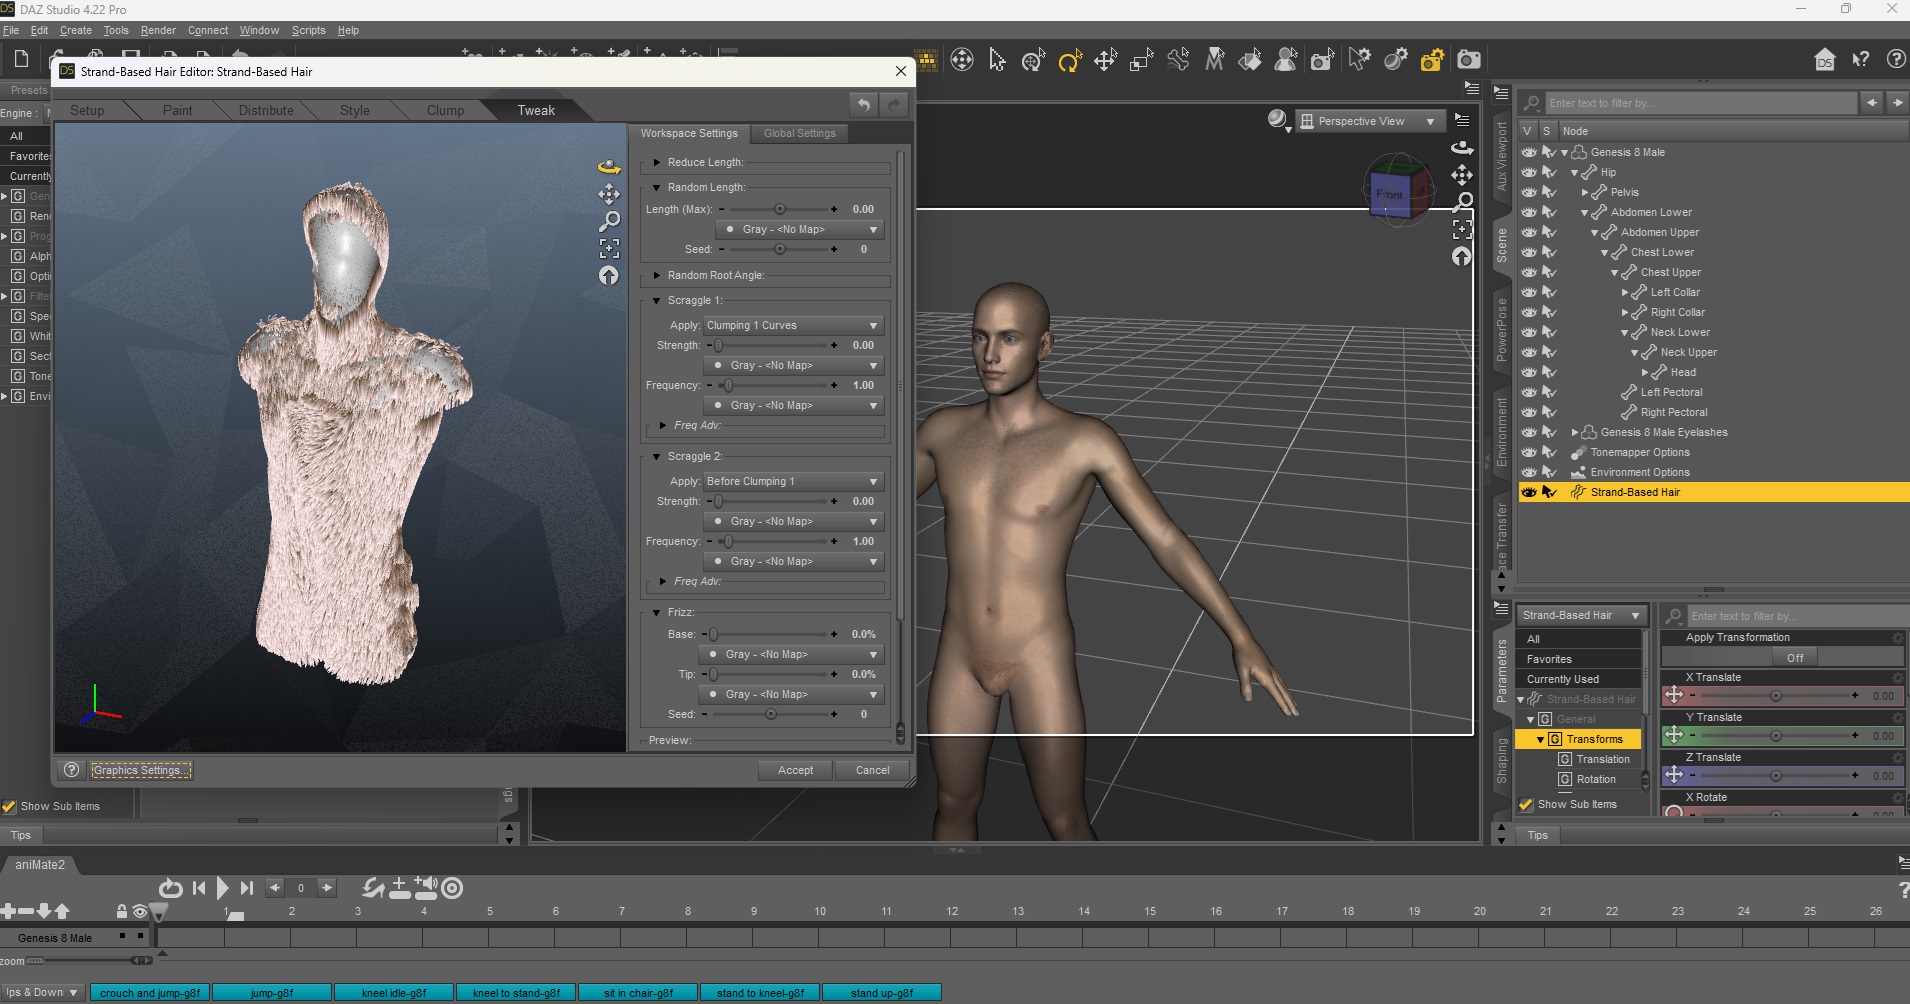Toggle aniMate2 timeline eye visibility icon
1910x1004 pixels.
click(x=140, y=911)
